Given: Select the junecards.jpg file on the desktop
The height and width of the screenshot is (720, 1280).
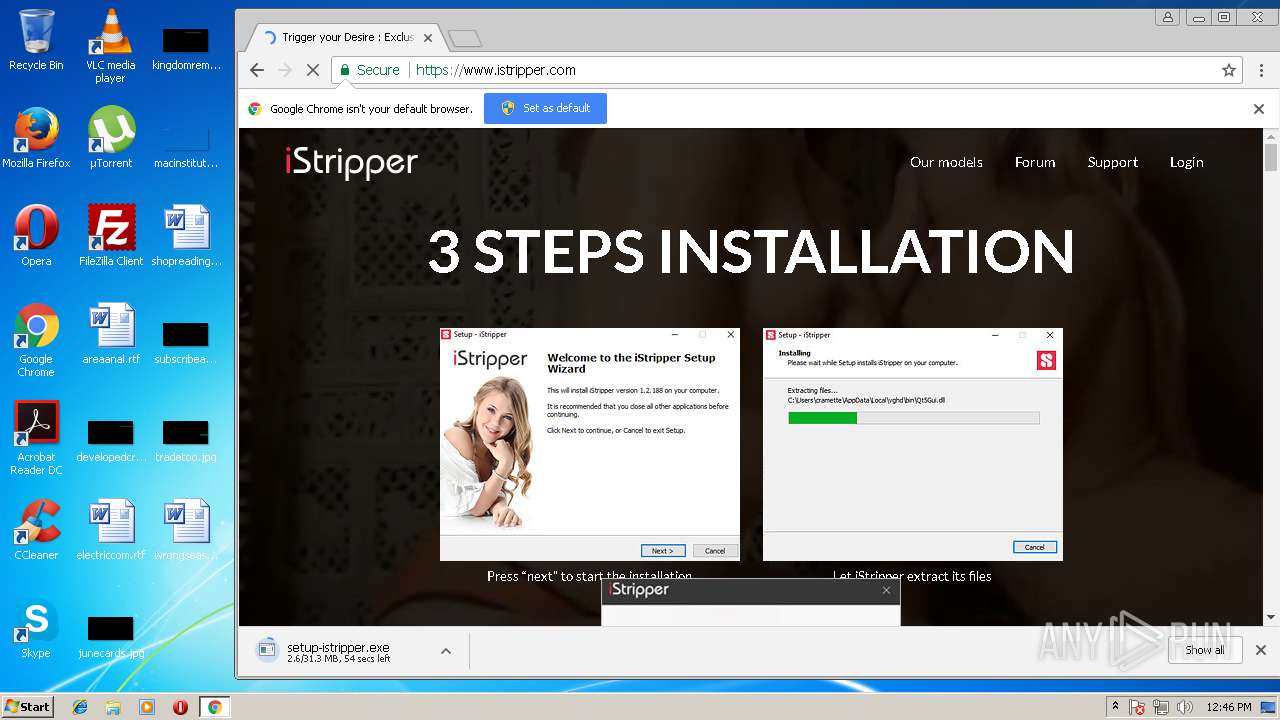Looking at the screenshot, I should (x=110, y=636).
